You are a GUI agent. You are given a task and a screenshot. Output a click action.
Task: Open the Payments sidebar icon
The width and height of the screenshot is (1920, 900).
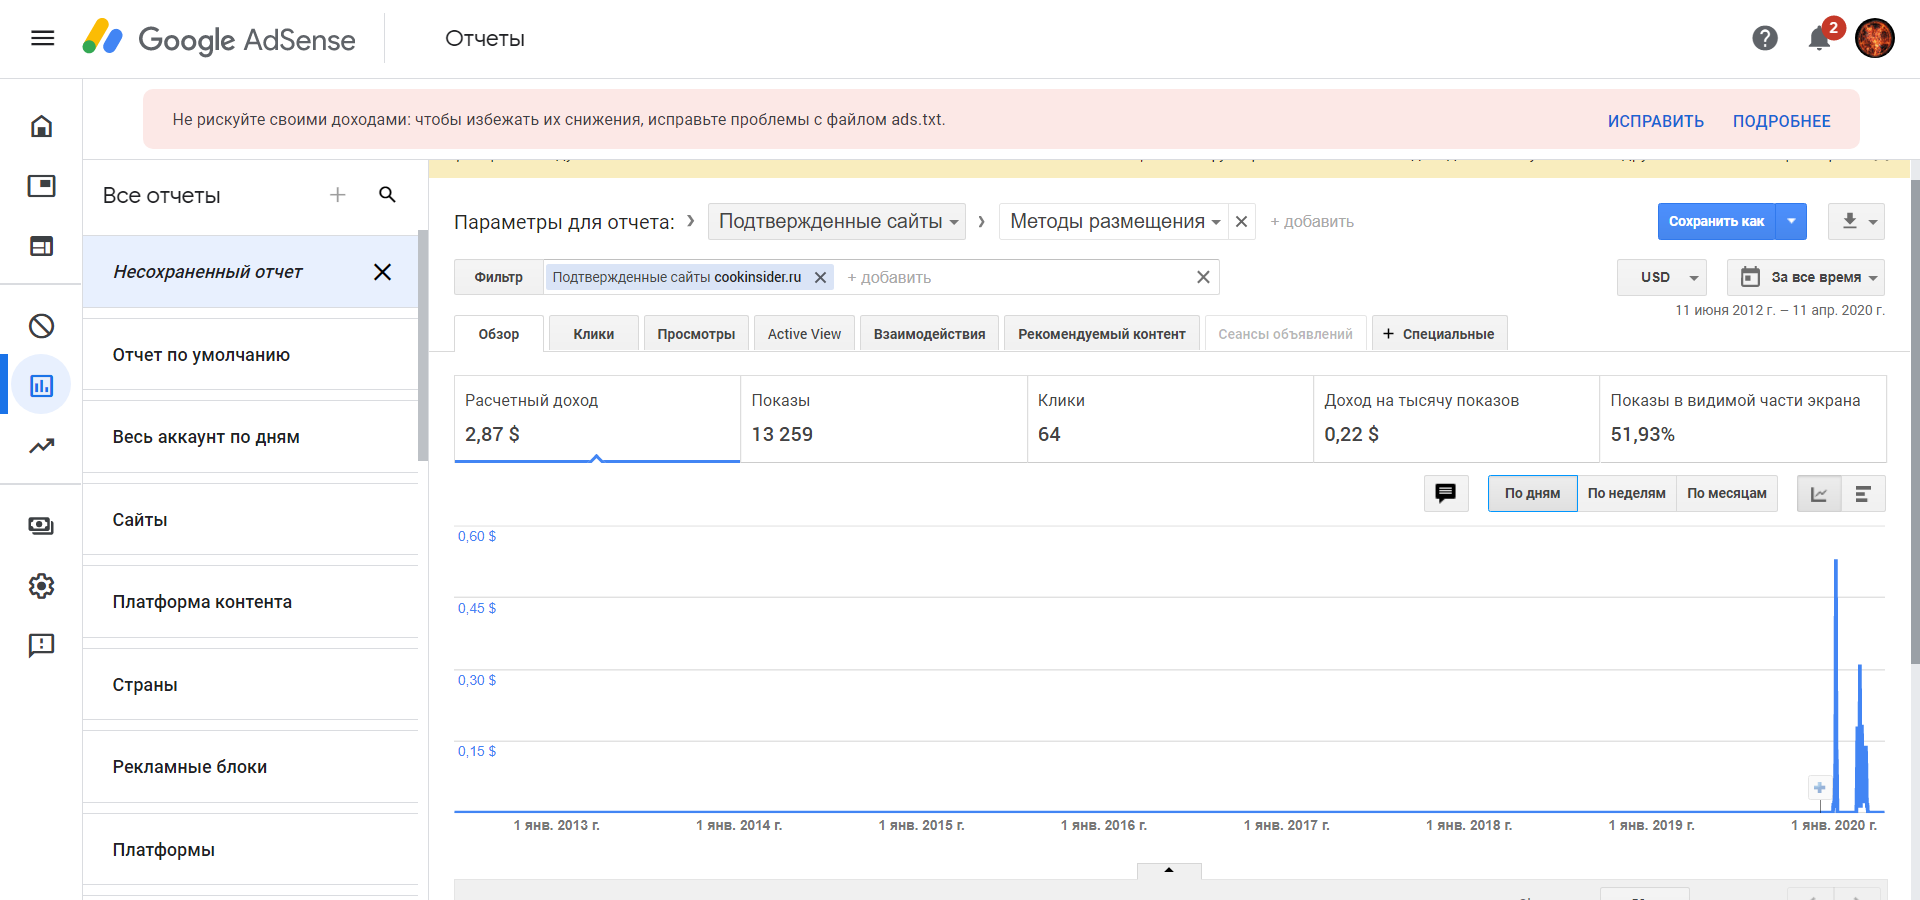tap(42, 526)
